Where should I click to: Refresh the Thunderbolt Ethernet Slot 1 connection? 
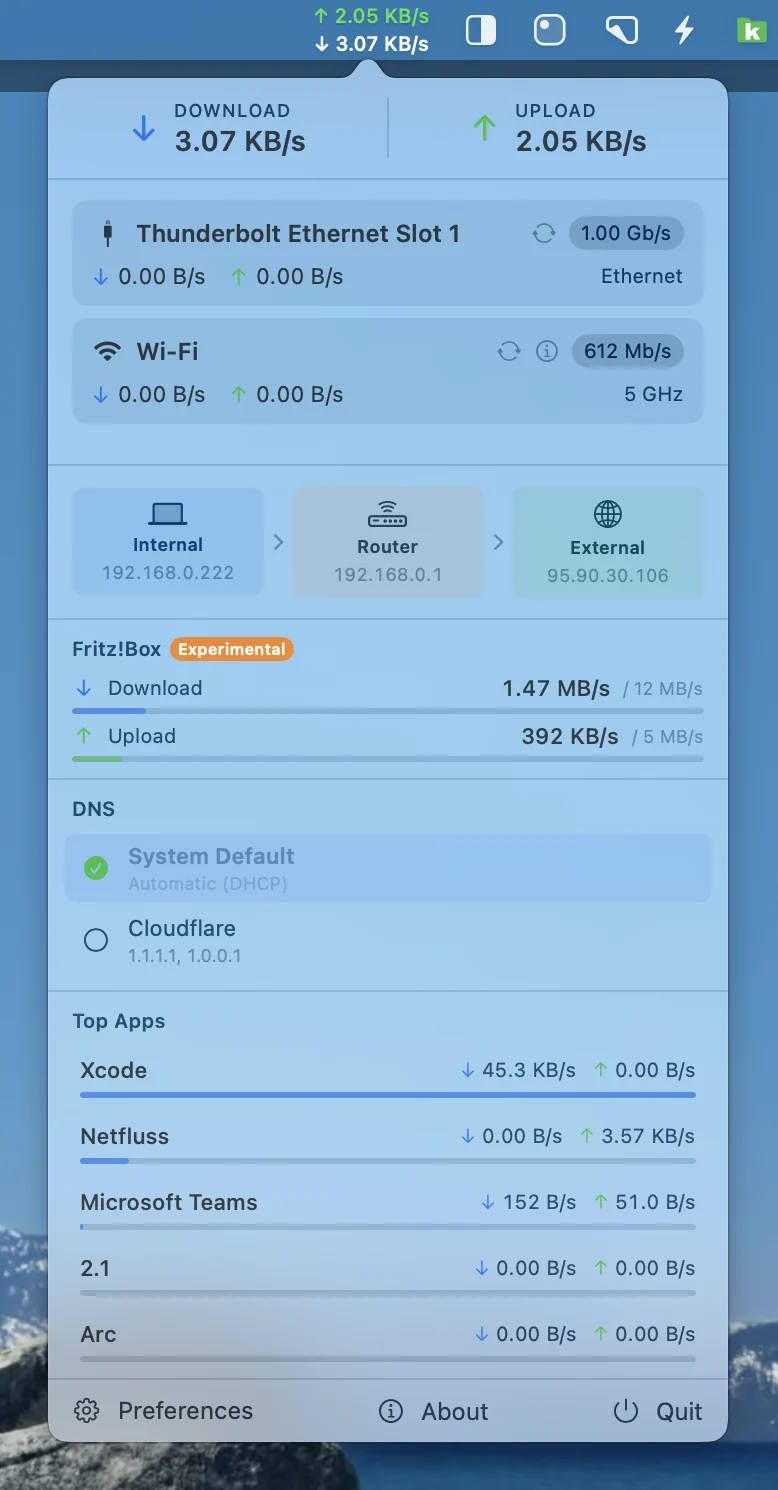pyautogui.click(x=544, y=234)
